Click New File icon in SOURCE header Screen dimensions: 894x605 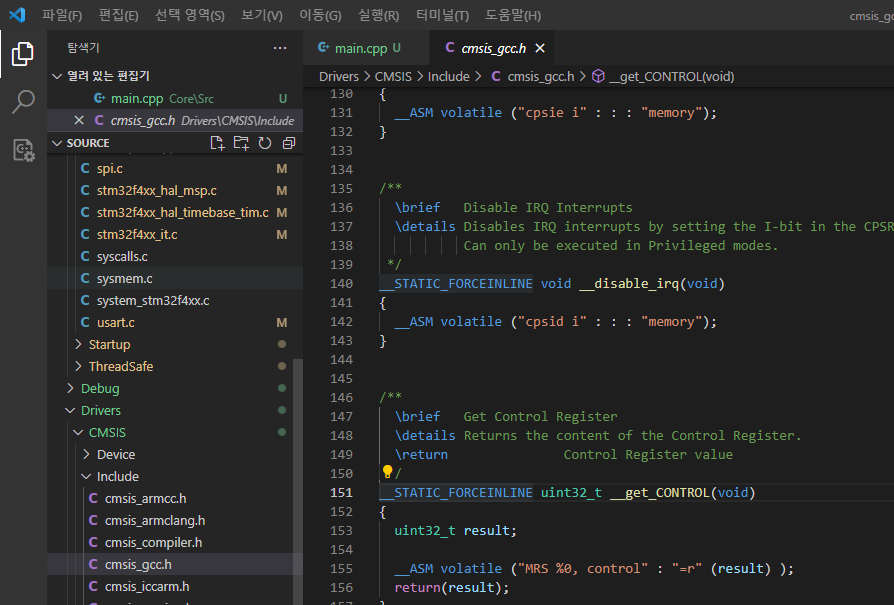(217, 143)
